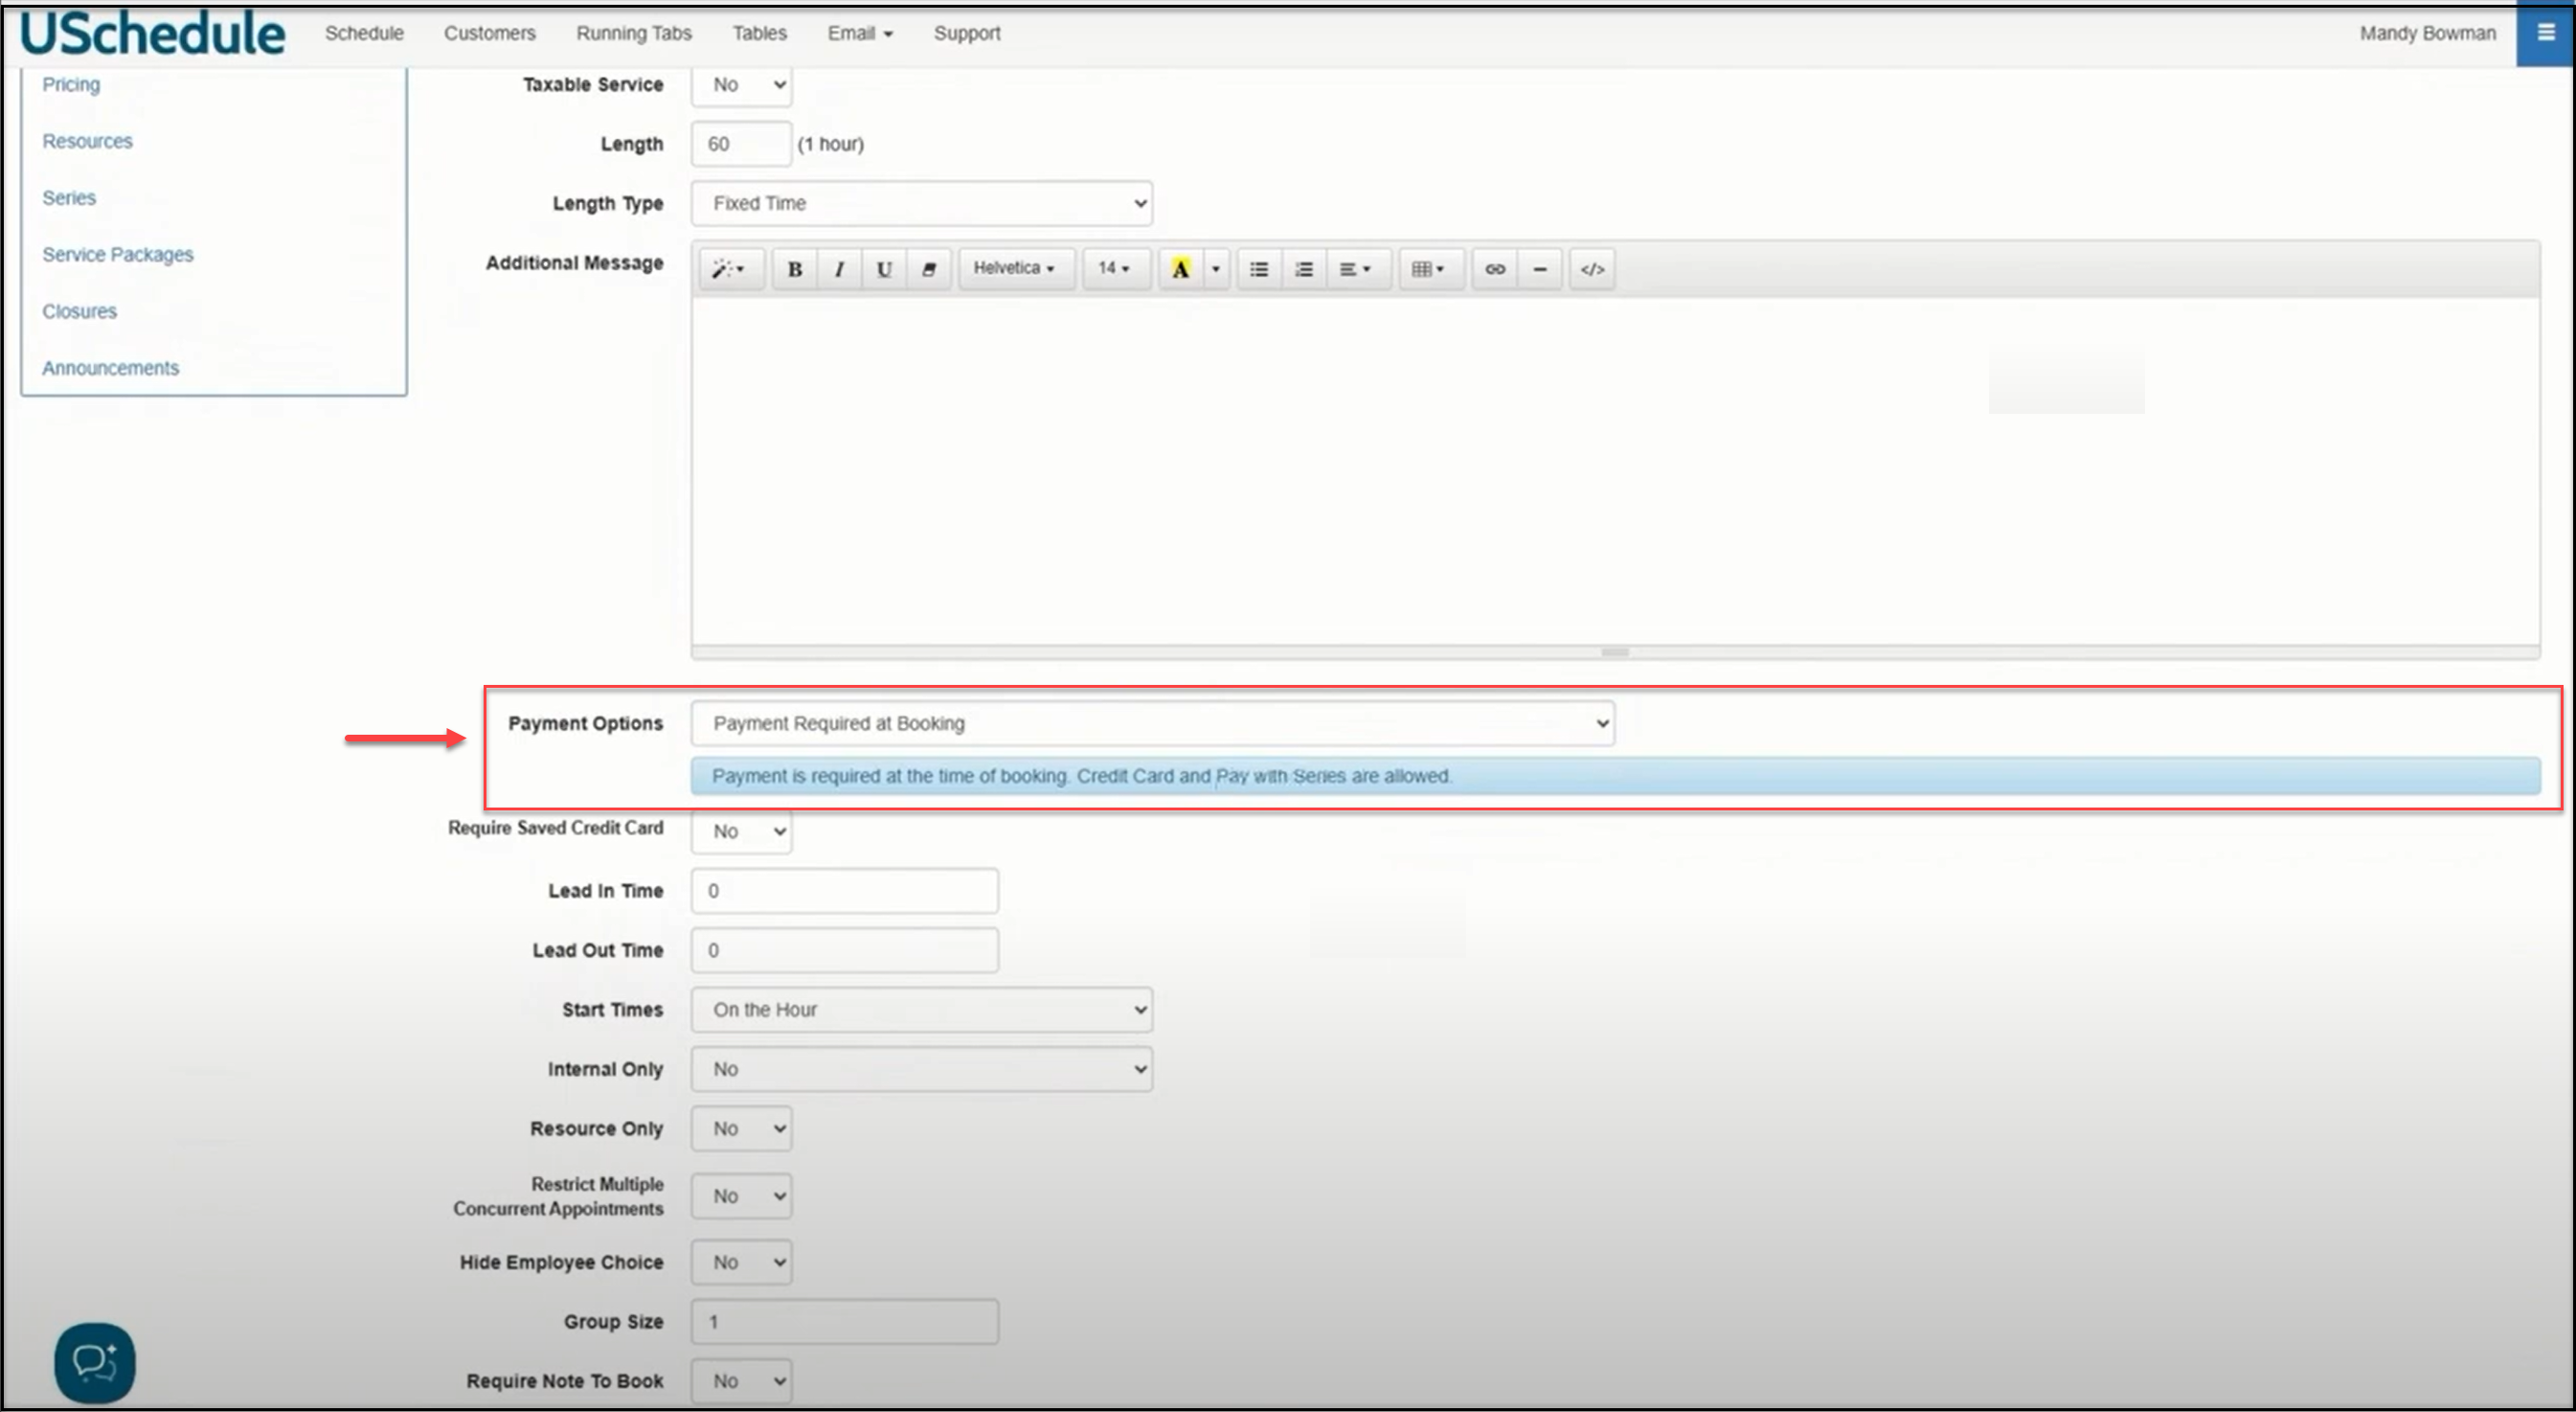The image size is (2576, 1412).
Task: Click the yellow text highlight color button
Action: tap(1180, 269)
